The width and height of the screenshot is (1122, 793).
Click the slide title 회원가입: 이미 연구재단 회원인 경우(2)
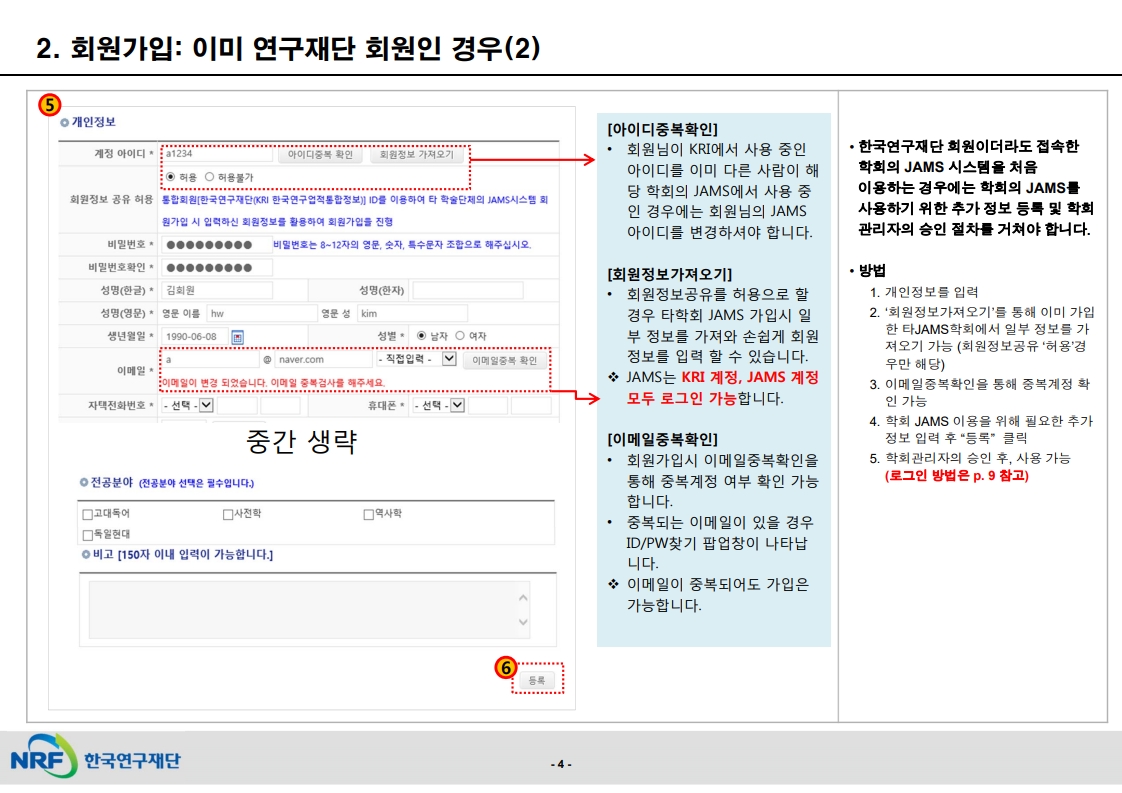288,49
